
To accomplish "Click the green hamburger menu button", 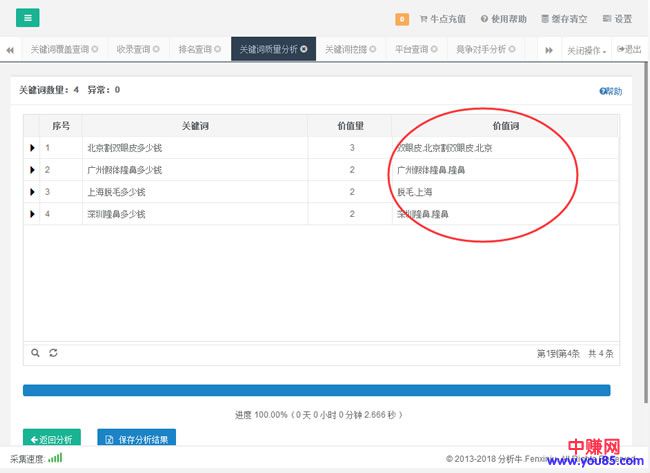I will [x=28, y=17].
